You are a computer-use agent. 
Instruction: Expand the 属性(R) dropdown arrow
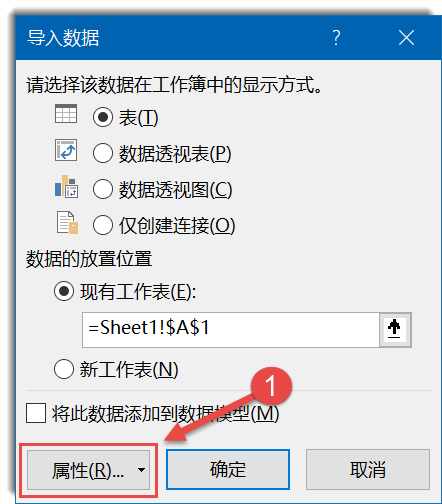141,470
